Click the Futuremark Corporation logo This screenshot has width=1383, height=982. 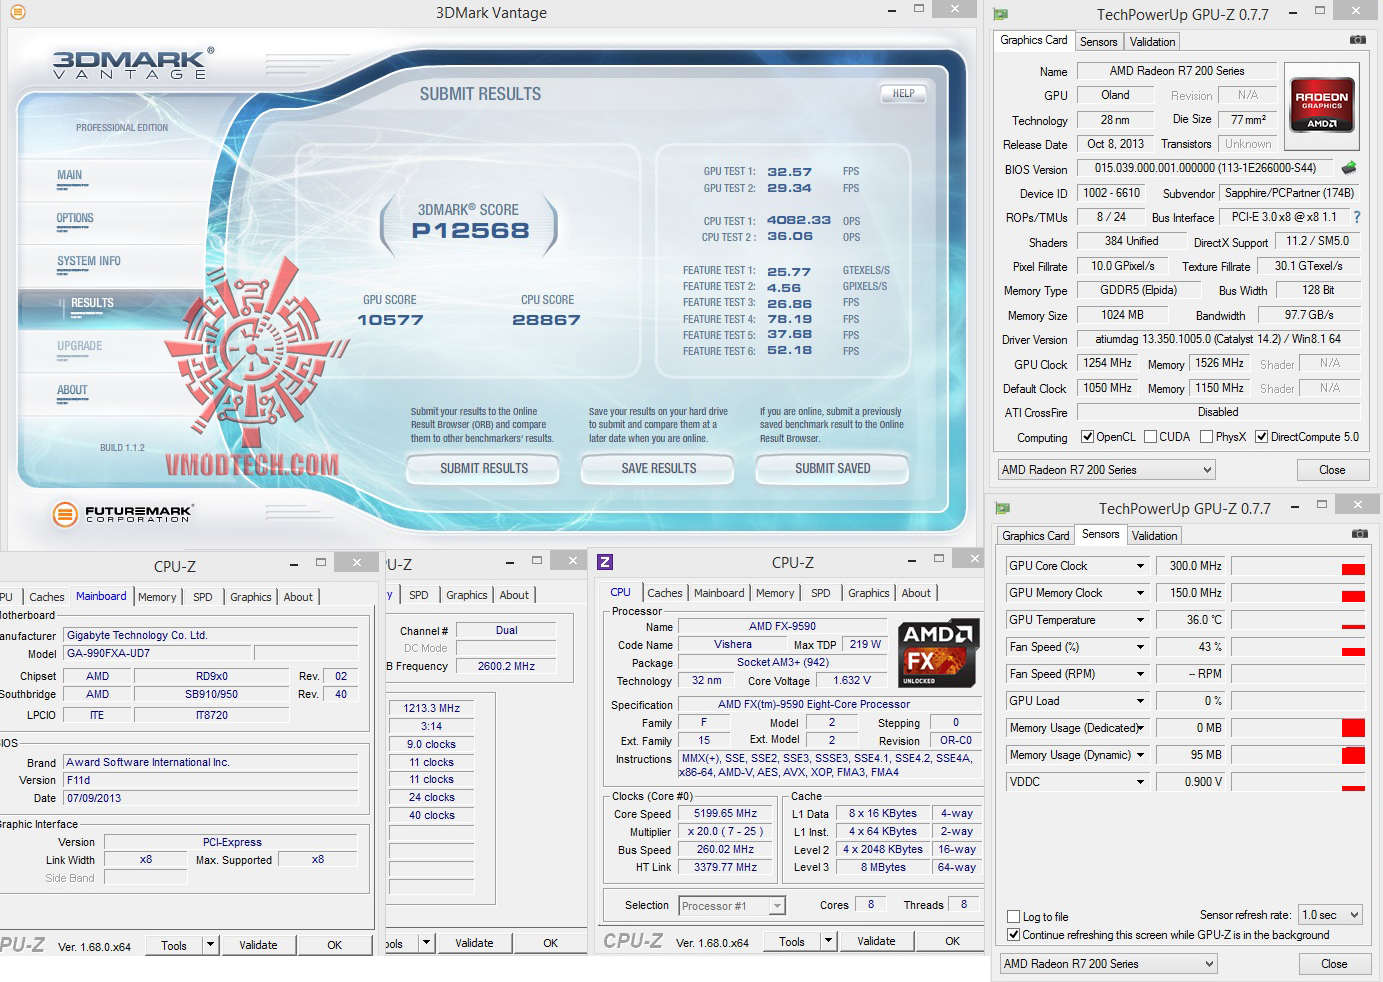coord(123,515)
